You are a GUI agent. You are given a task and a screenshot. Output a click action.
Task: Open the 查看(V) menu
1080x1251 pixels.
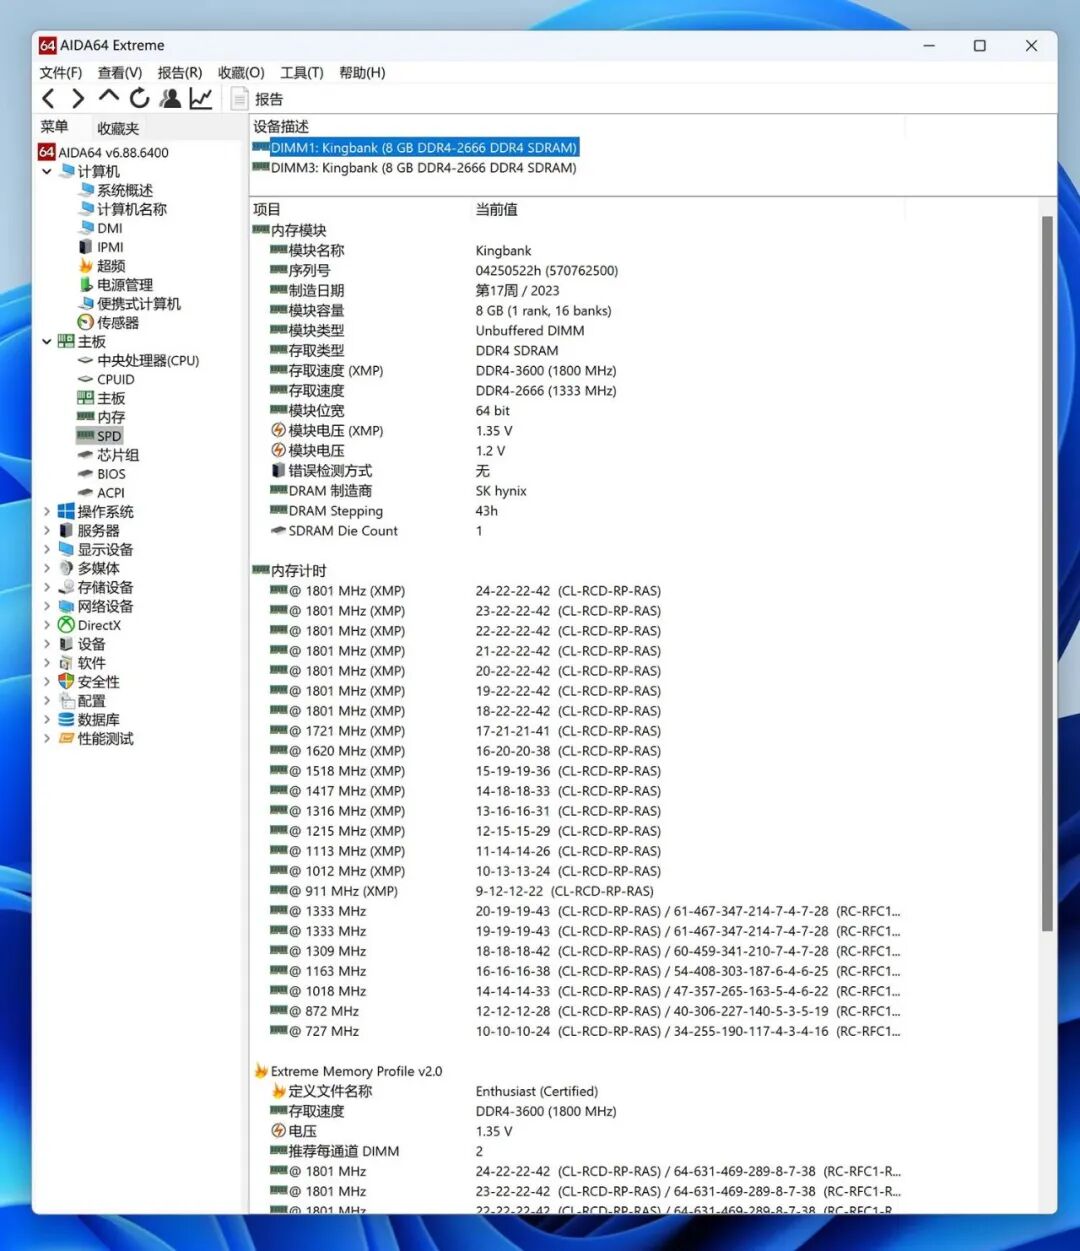point(120,73)
